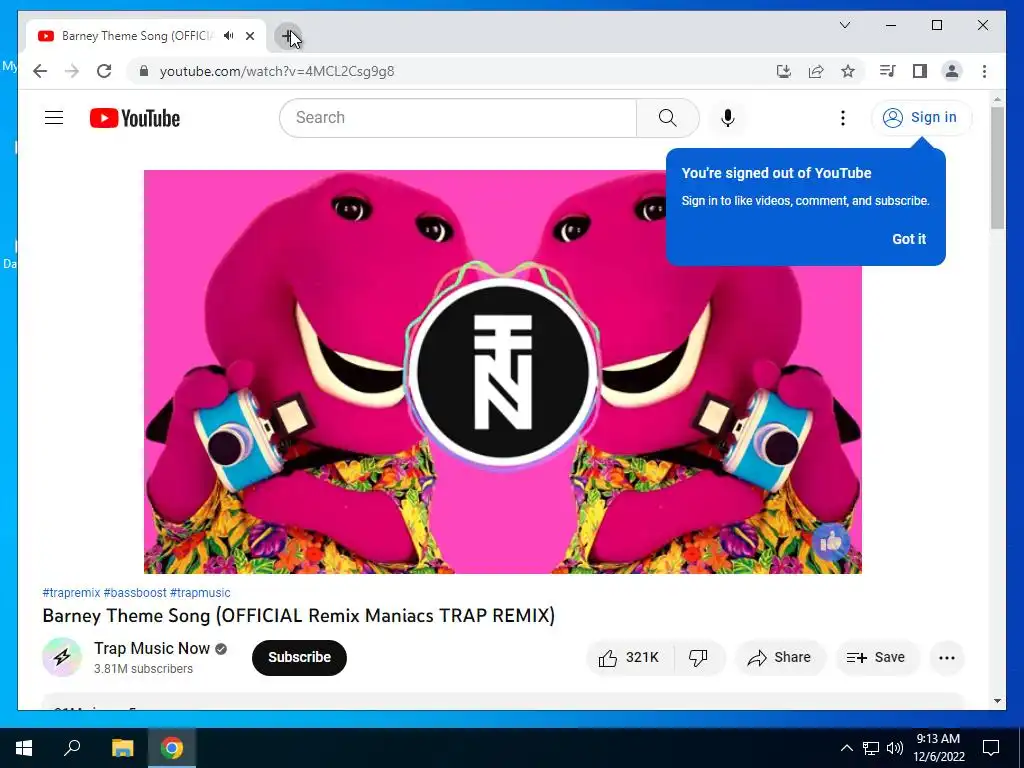
Task: Start voice search with the microphone
Action: pos(728,118)
